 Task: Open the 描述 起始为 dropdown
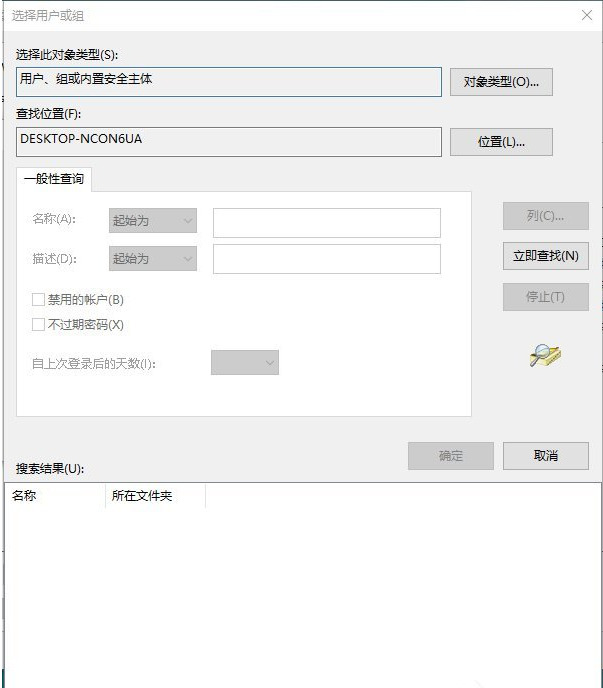[152, 258]
